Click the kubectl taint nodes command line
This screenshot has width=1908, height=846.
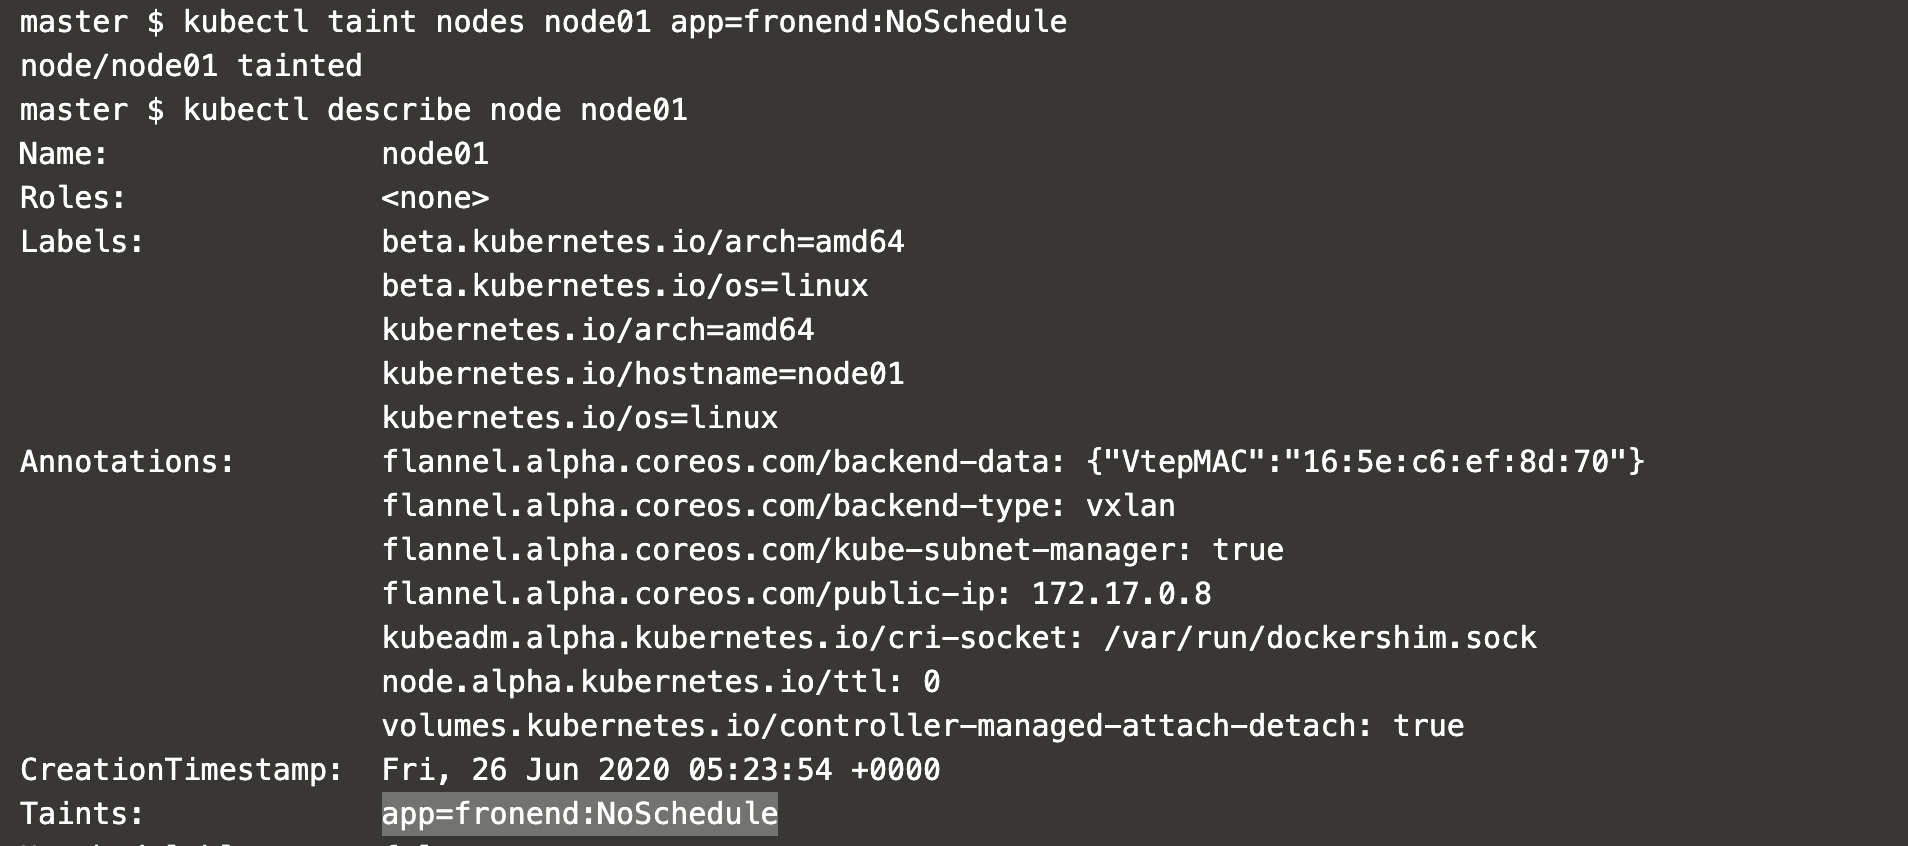click(543, 22)
